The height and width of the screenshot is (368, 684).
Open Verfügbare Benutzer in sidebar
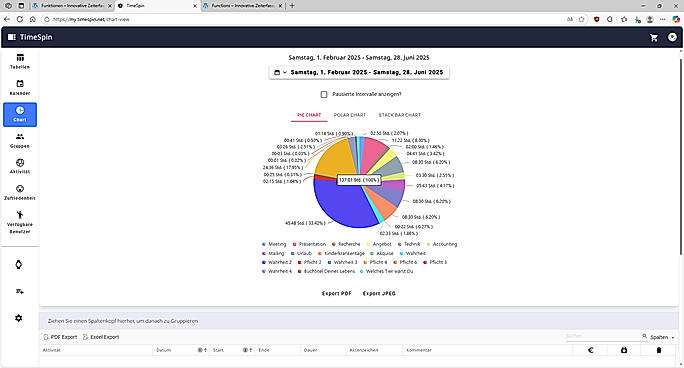coord(20,222)
